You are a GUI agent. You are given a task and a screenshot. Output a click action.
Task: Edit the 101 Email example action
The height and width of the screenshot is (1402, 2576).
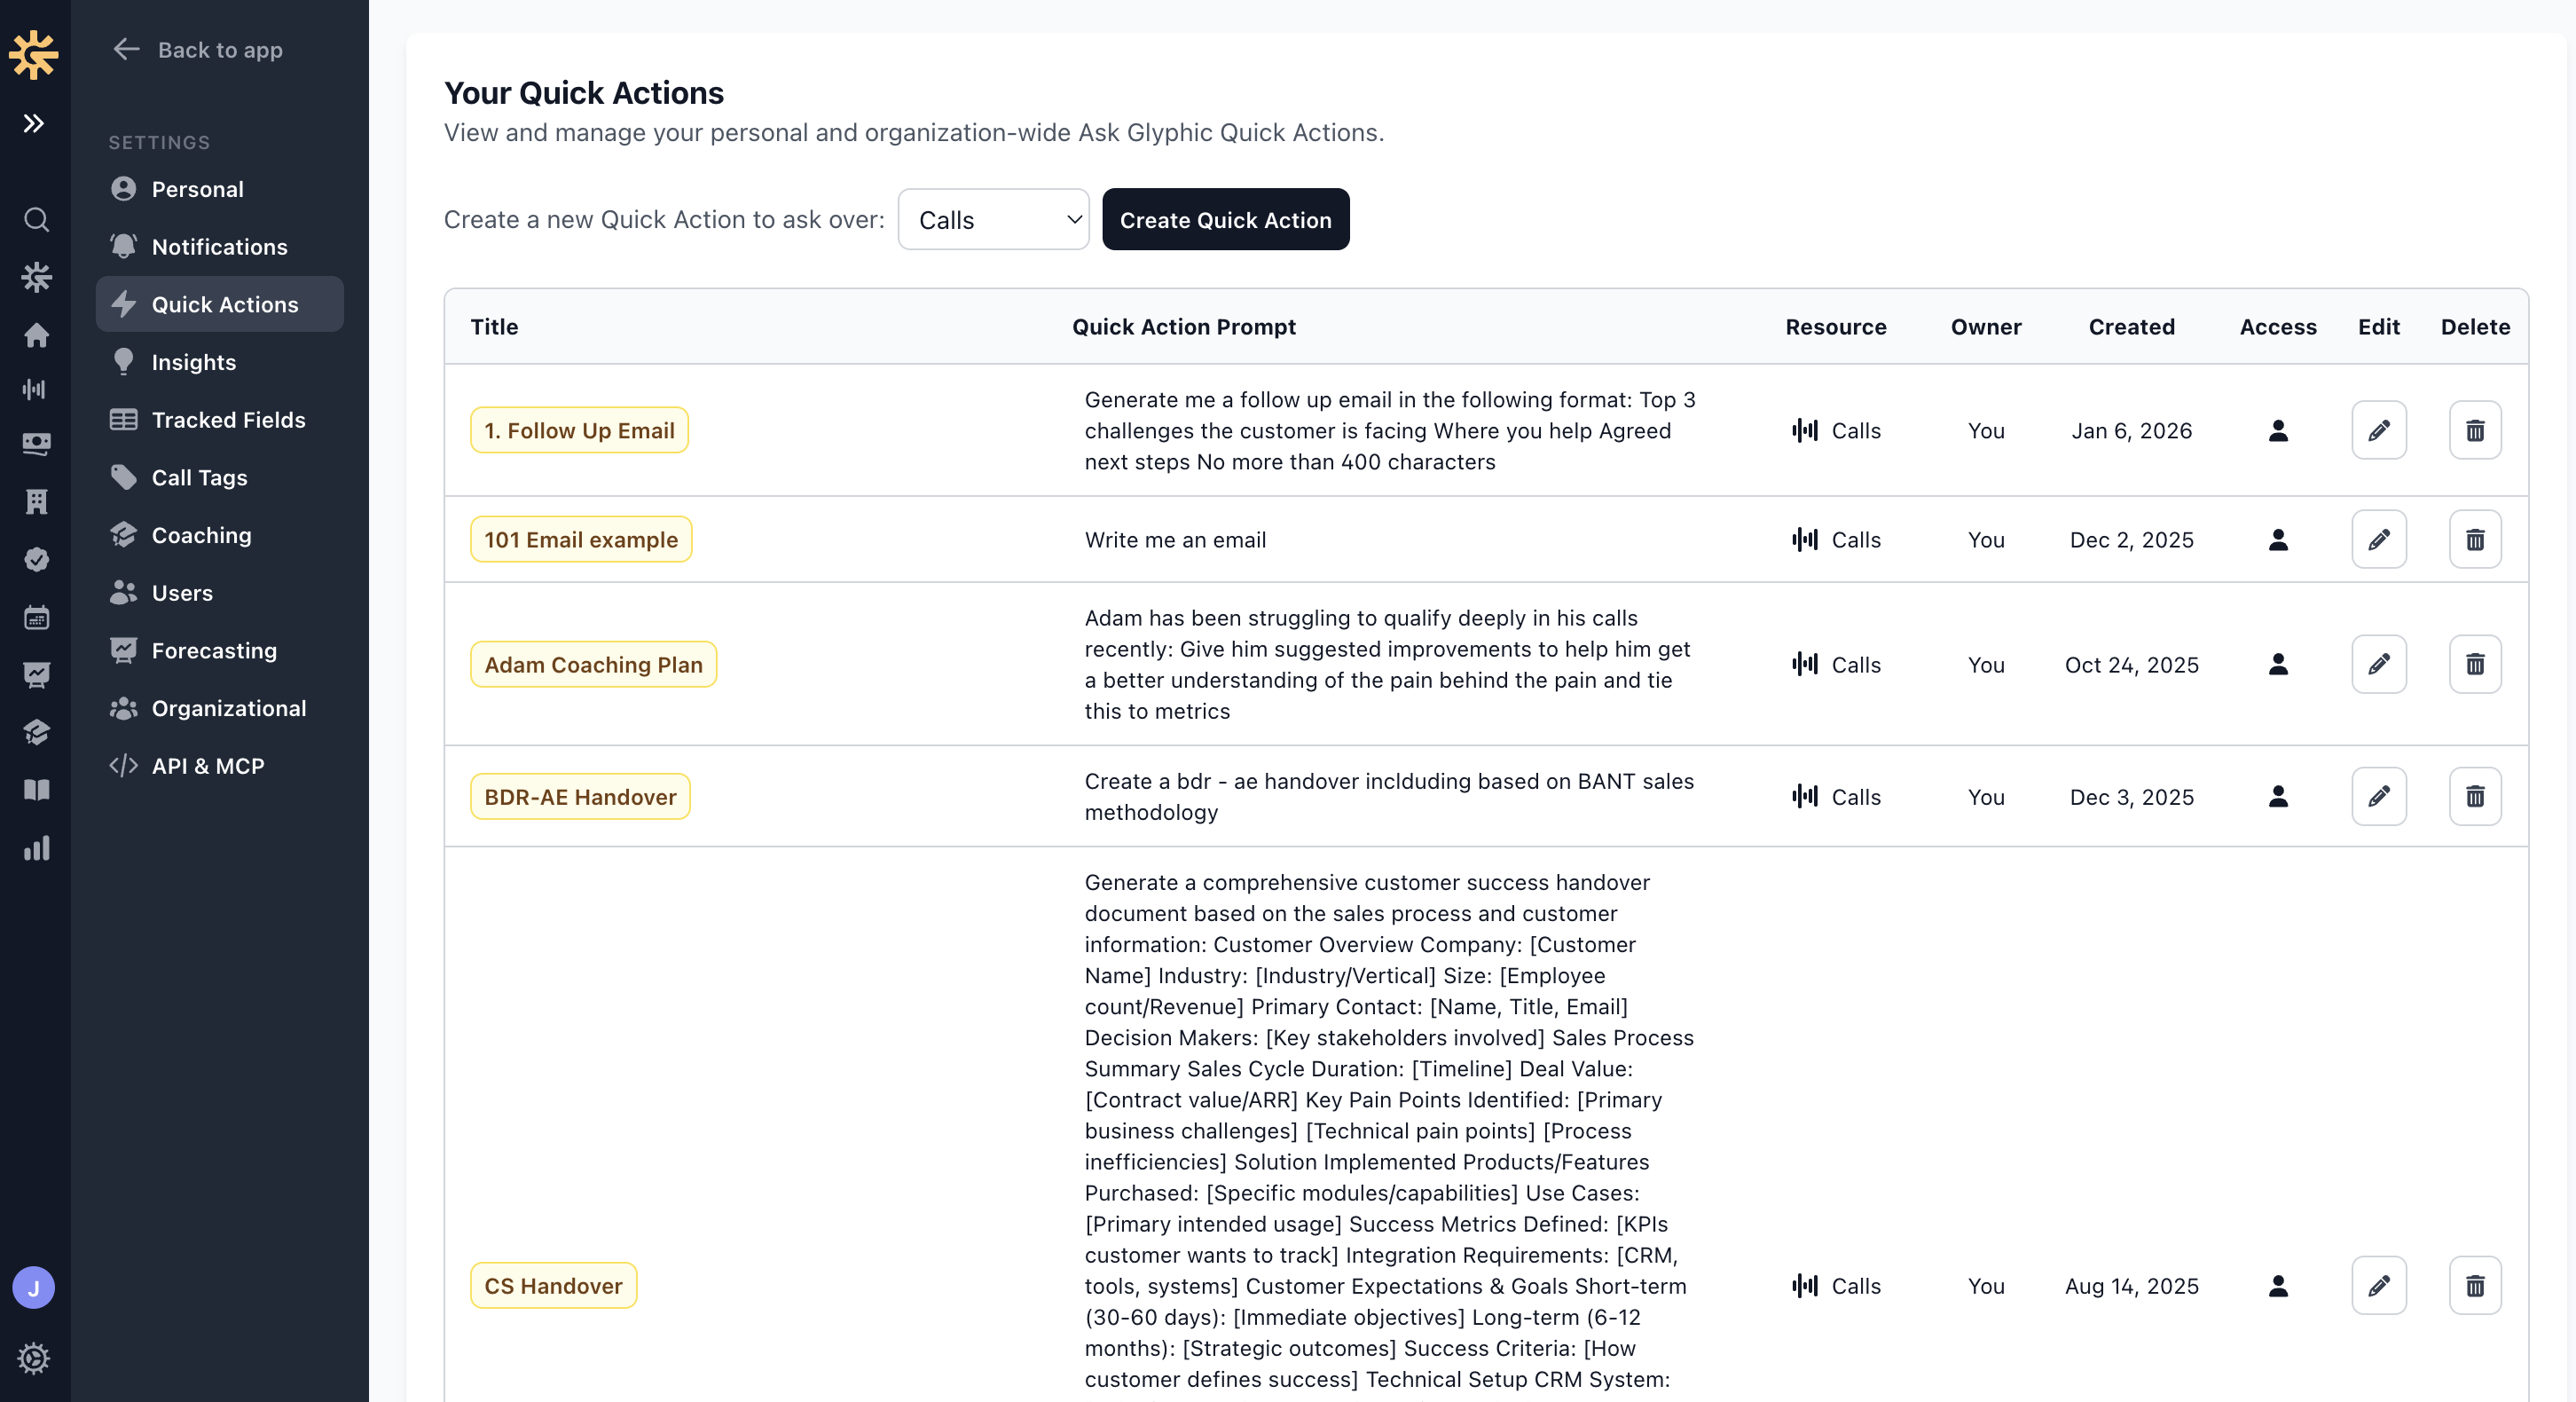(x=2379, y=540)
